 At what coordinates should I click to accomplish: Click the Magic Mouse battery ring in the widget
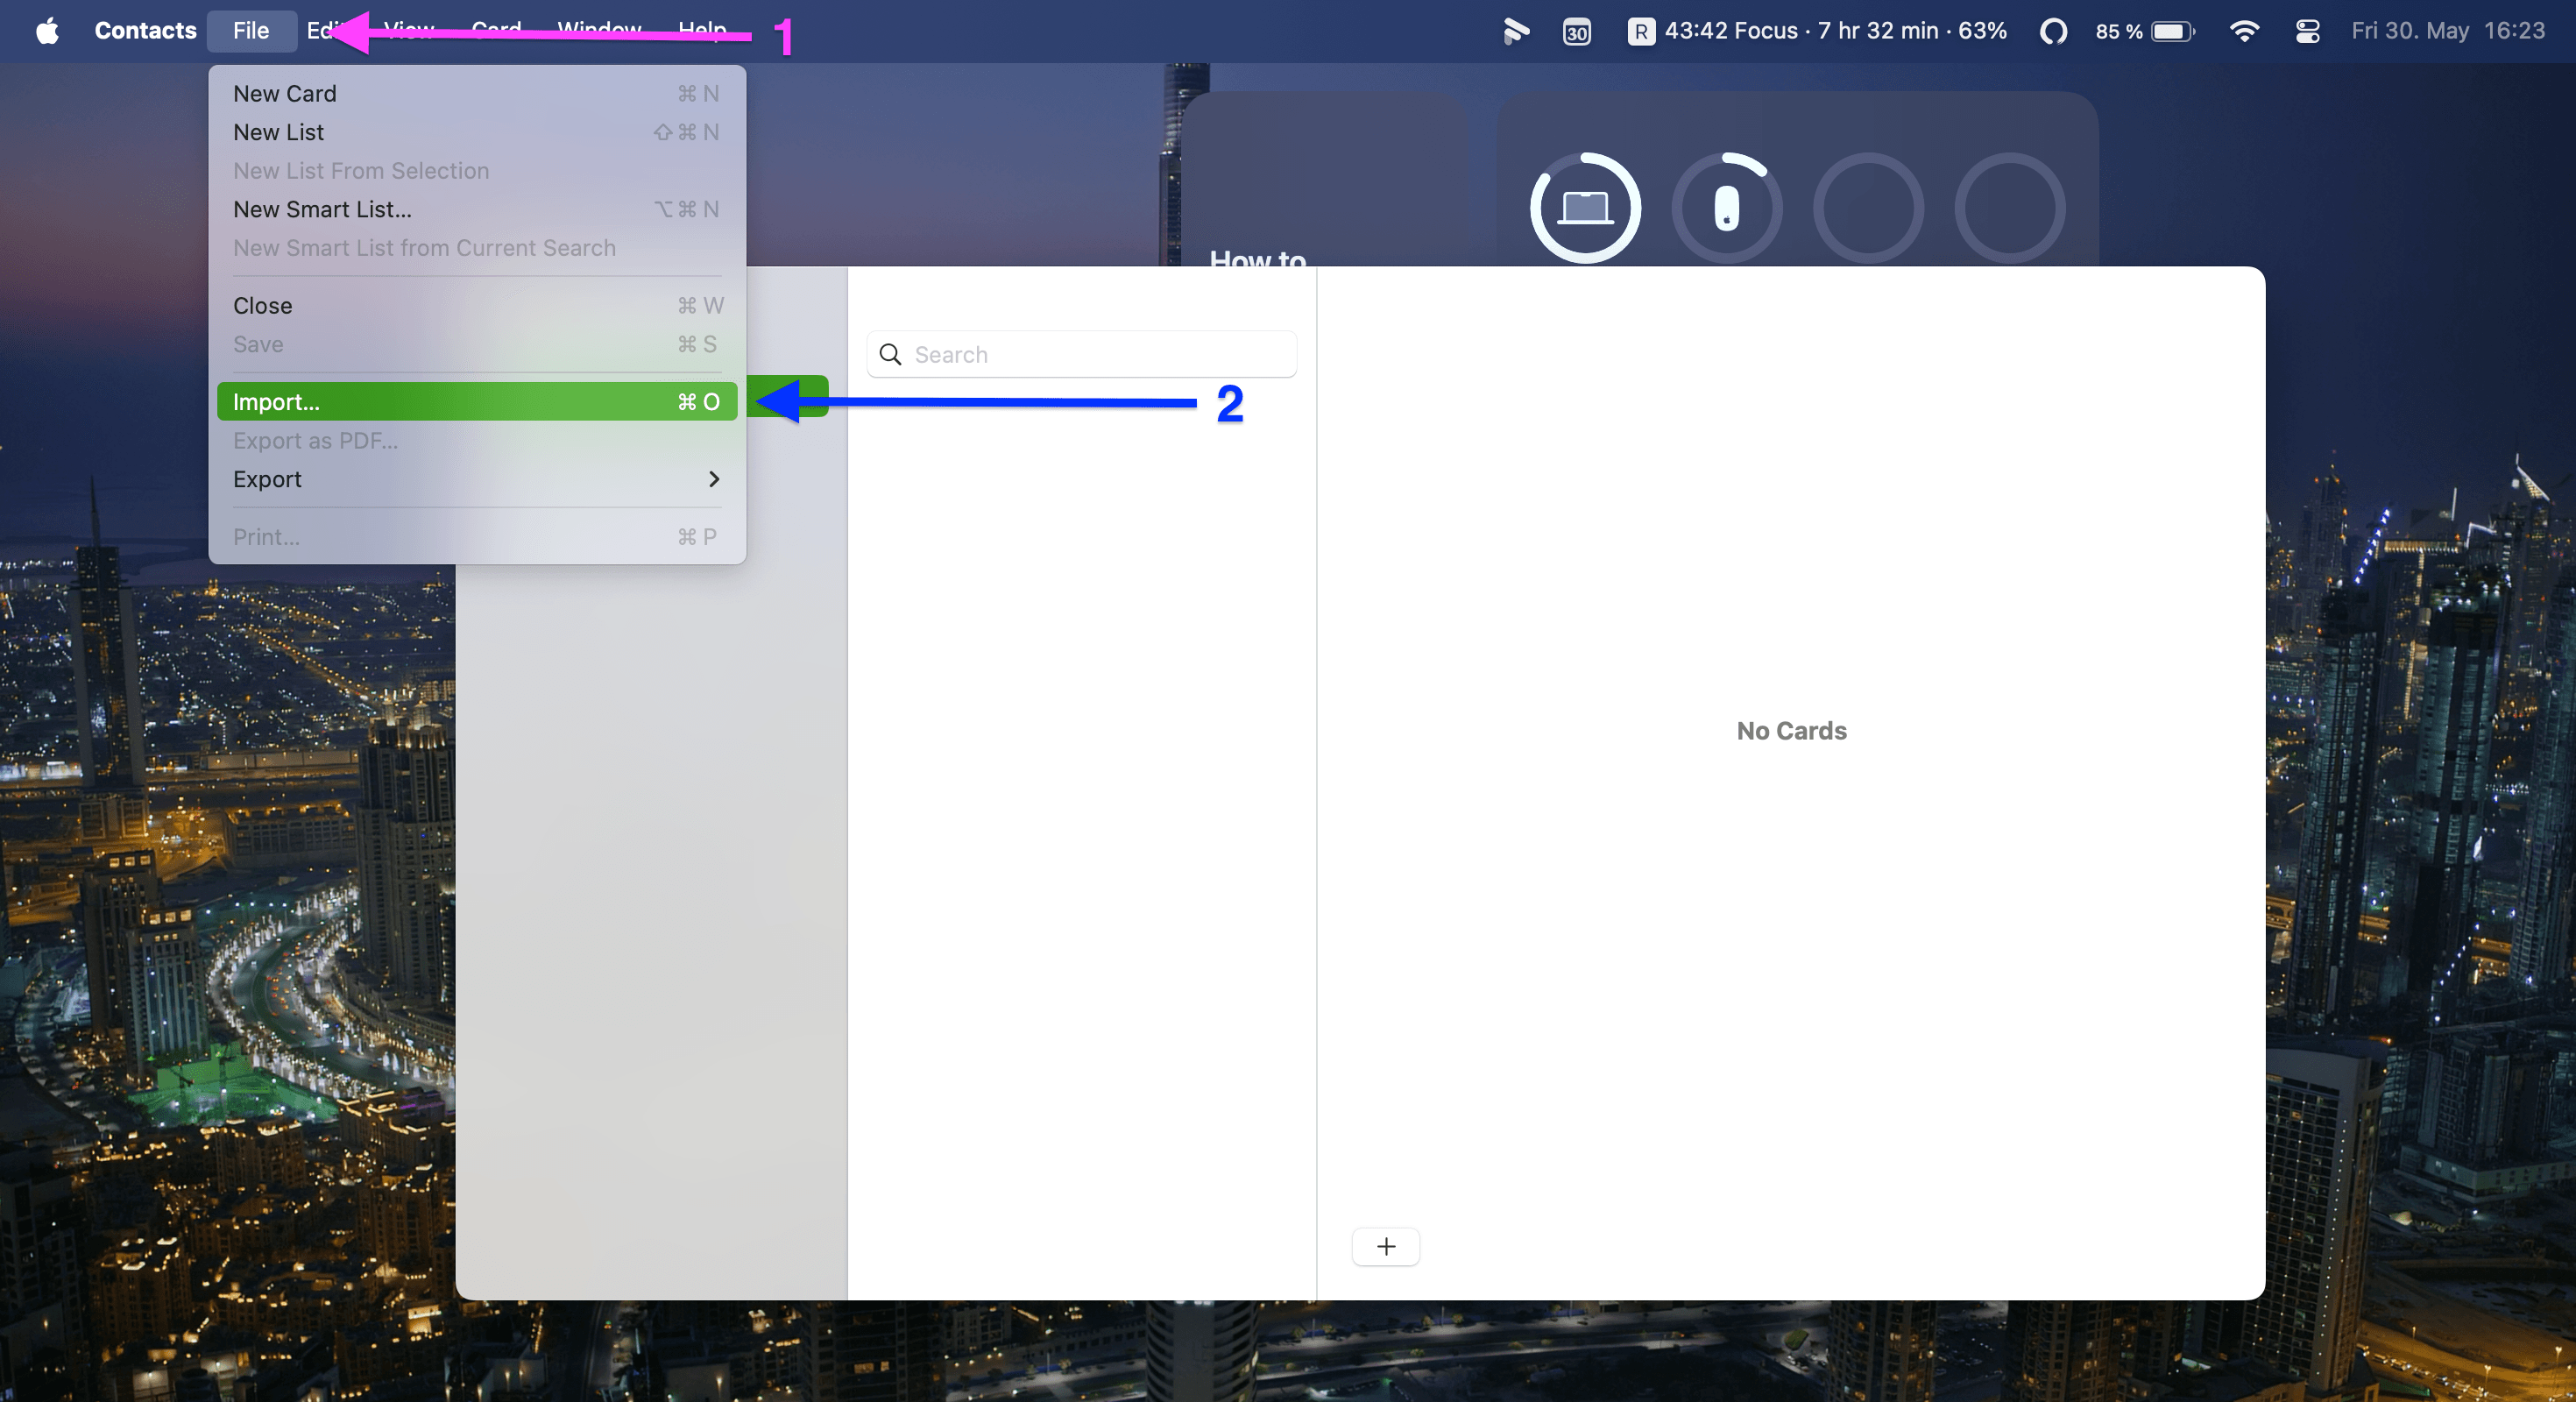click(1727, 207)
